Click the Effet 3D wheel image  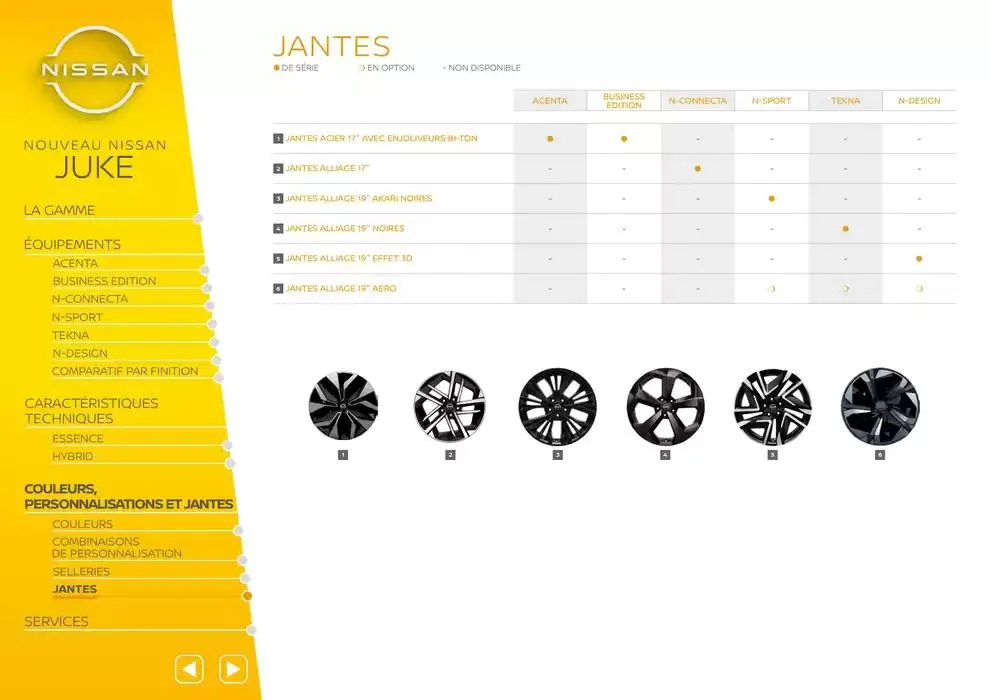click(772, 408)
